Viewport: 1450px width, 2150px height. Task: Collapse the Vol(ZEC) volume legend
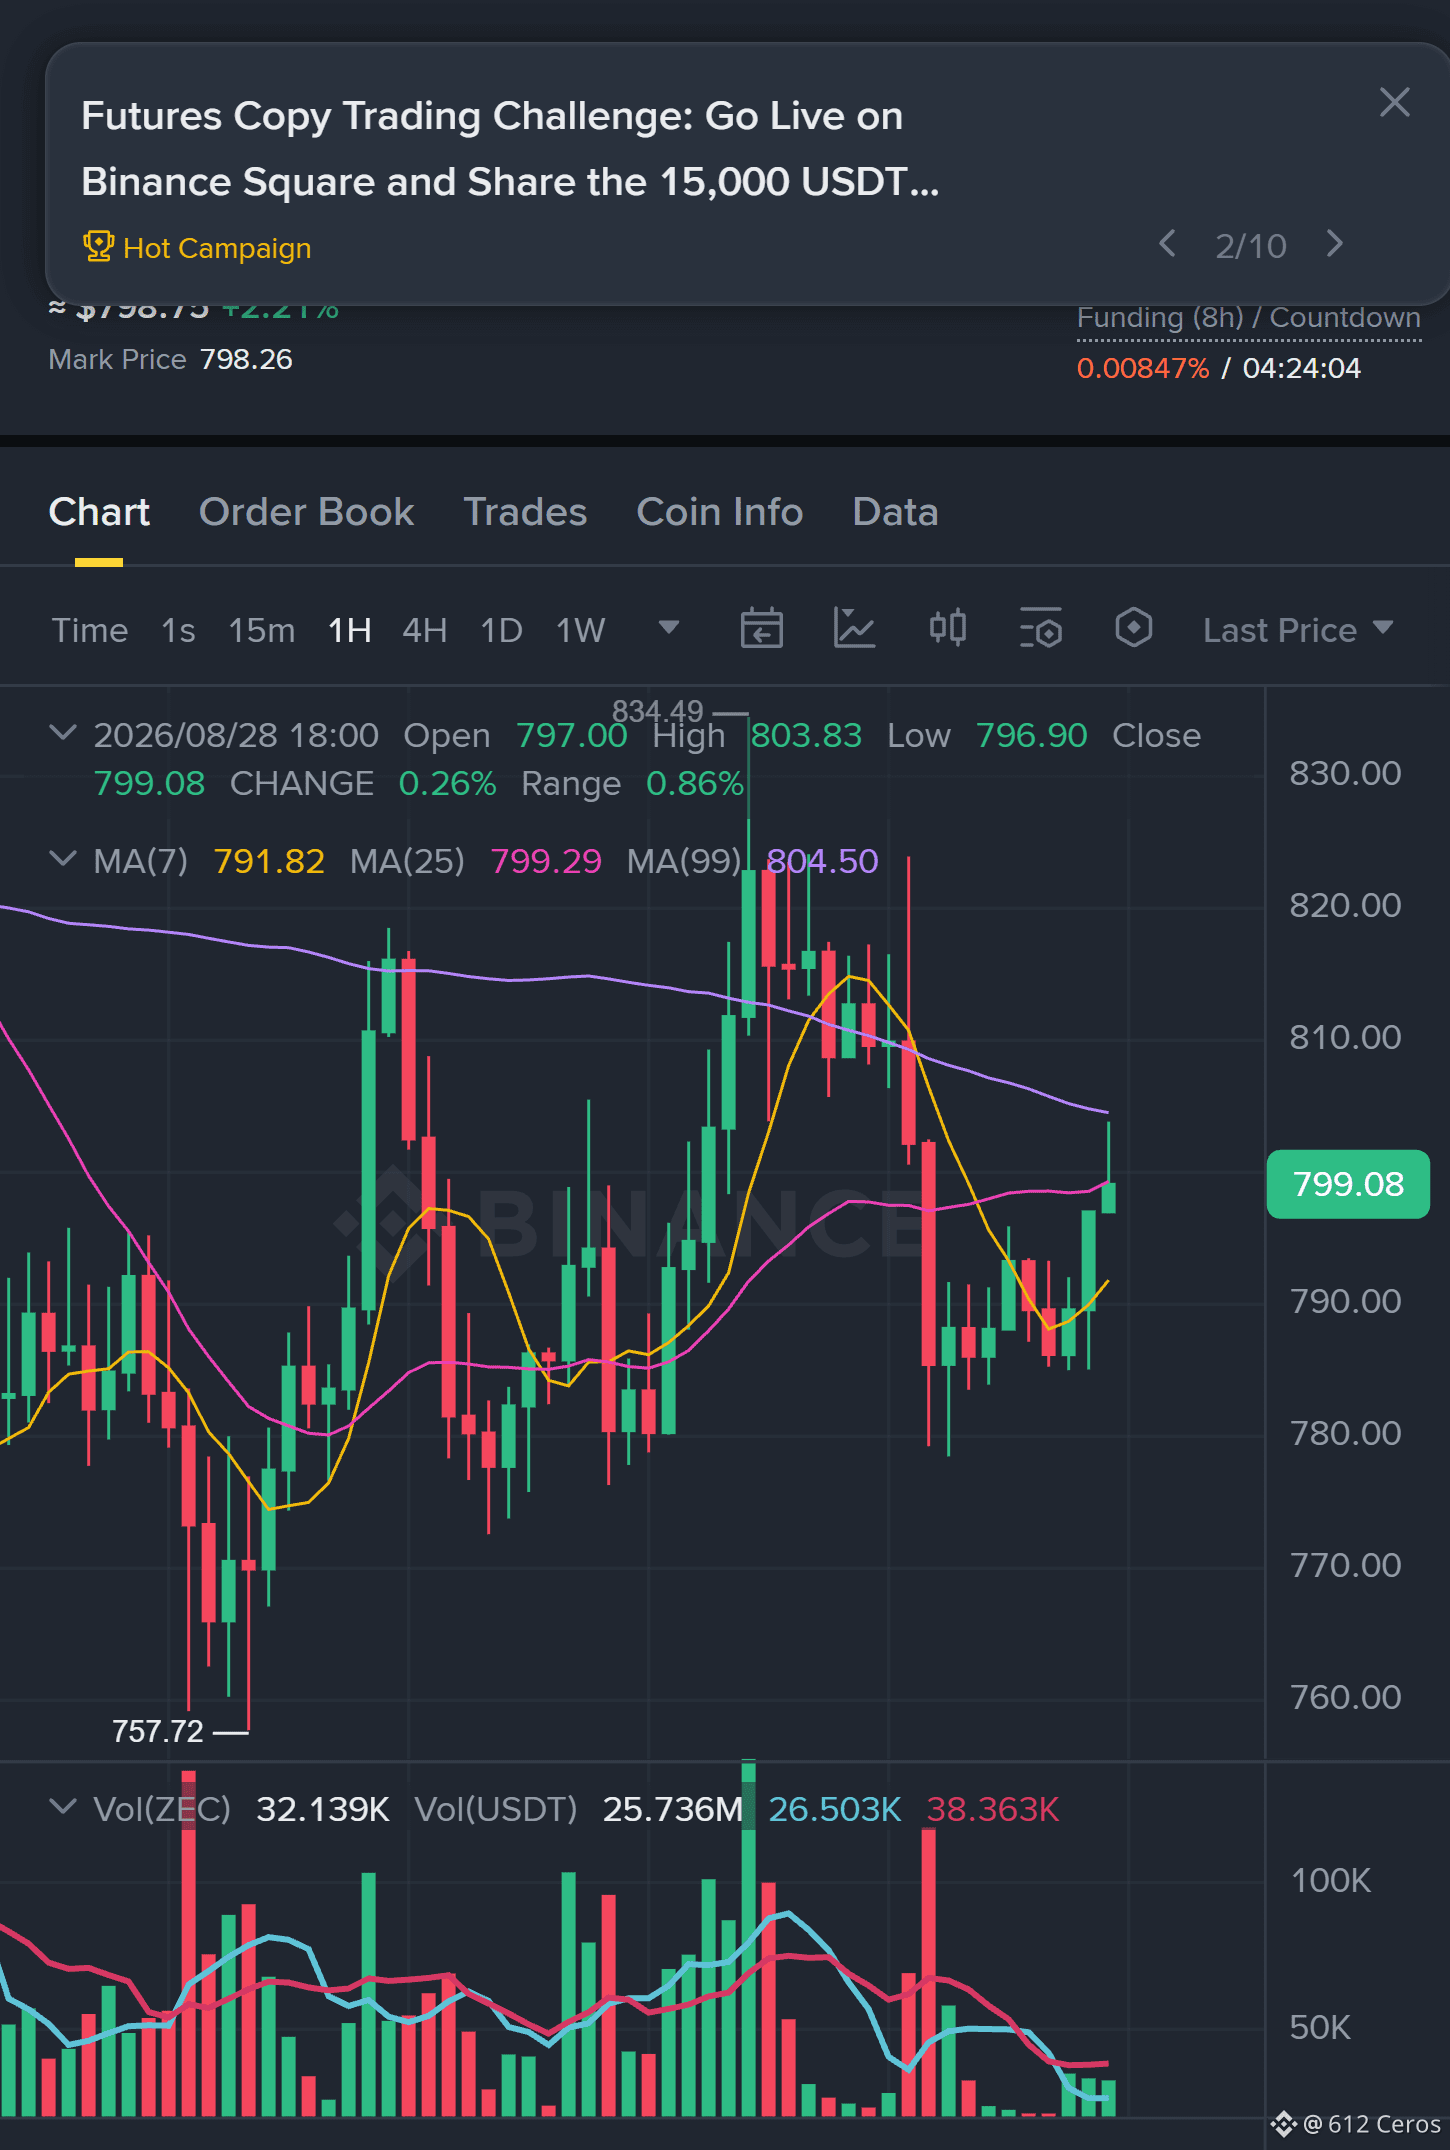(63, 1807)
